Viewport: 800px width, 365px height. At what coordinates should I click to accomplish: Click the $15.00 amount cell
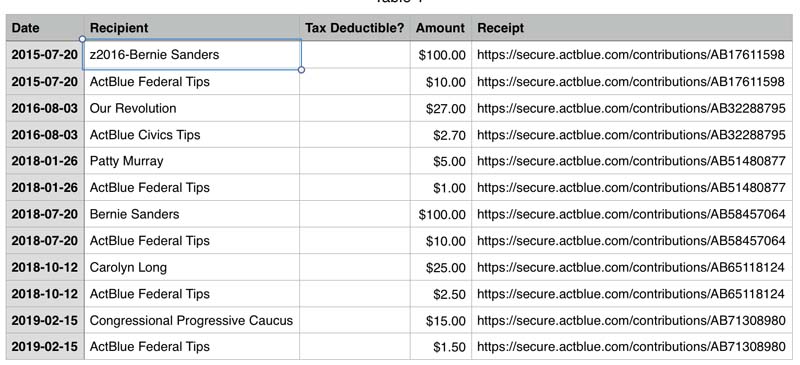(441, 321)
